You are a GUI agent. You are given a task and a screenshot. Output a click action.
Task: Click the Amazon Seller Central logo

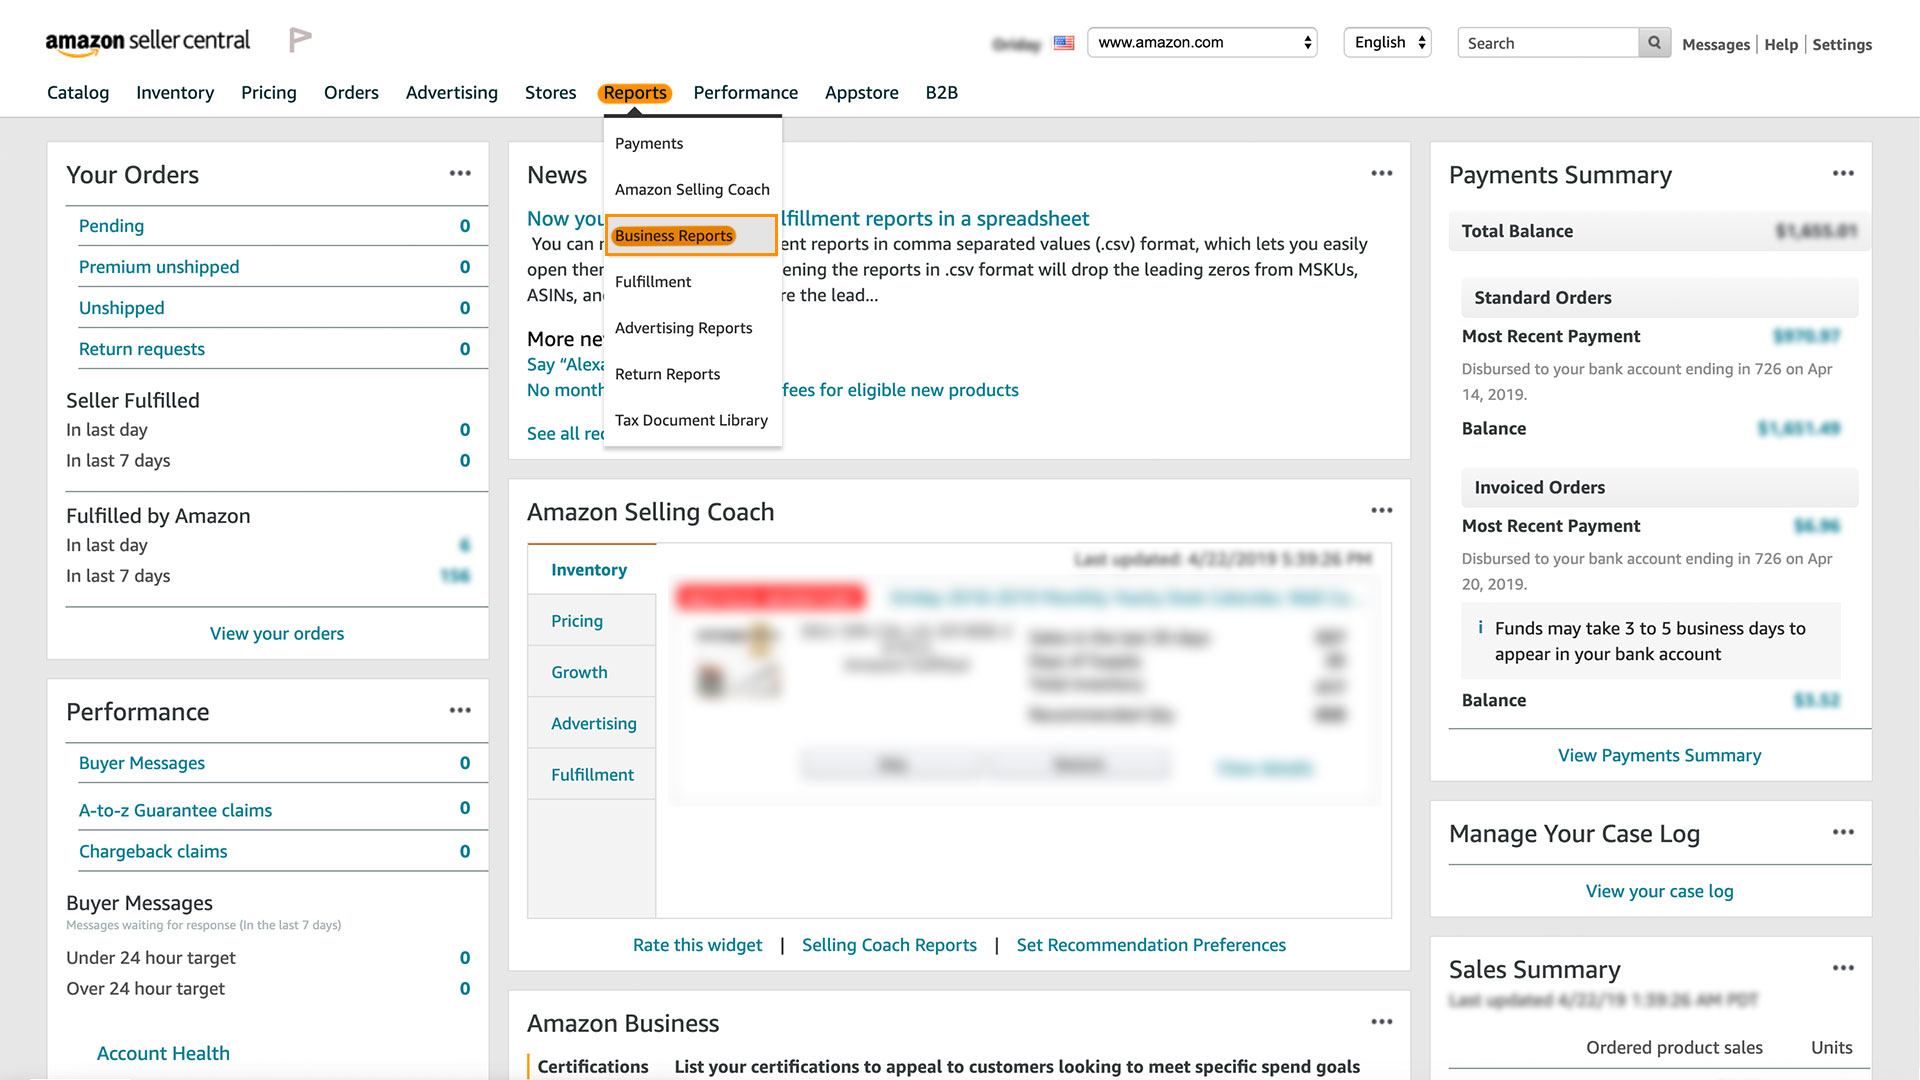148,41
